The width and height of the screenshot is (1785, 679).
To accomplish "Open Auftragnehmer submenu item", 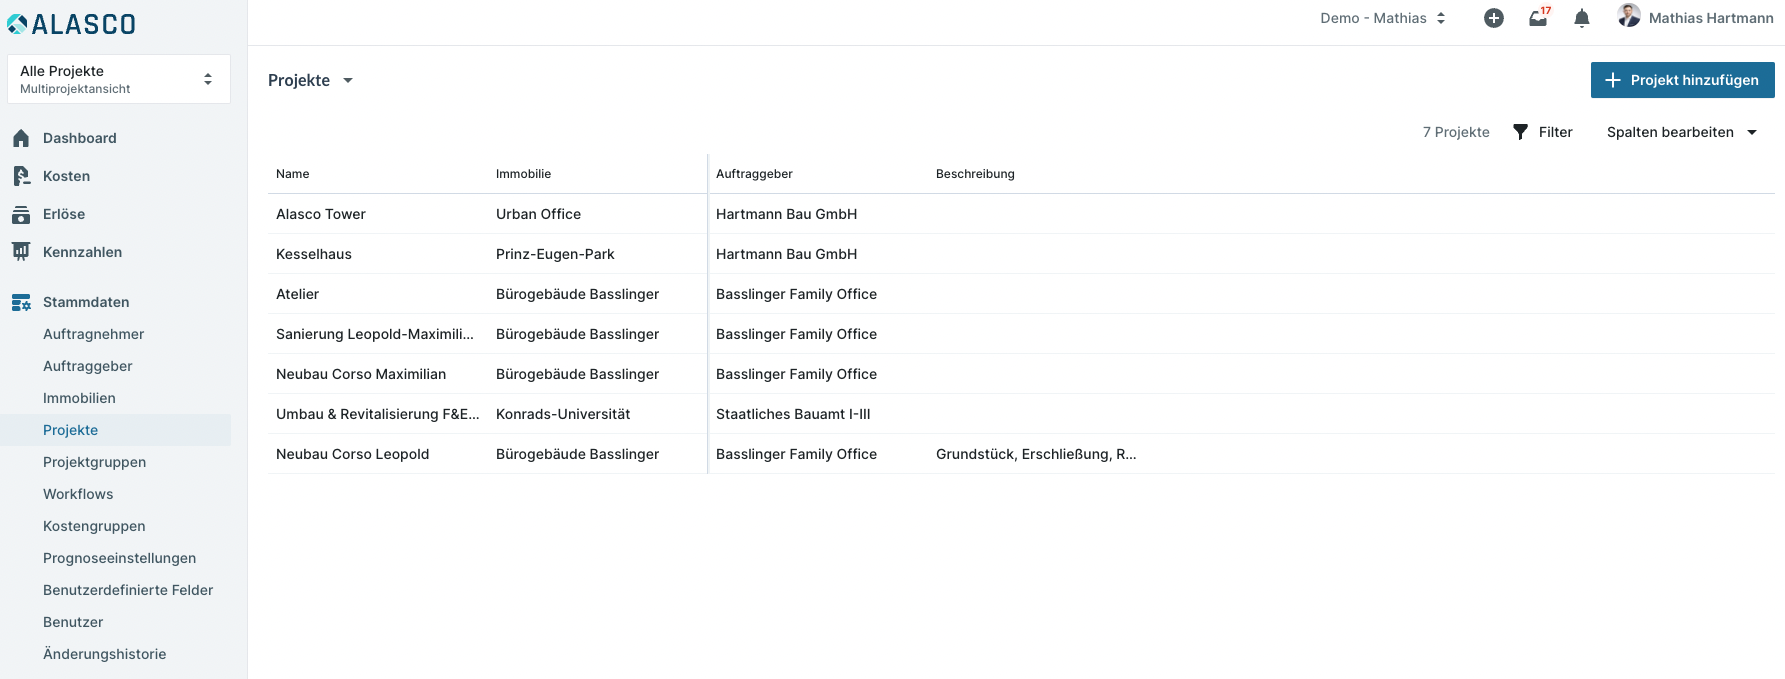I will click(x=94, y=334).
